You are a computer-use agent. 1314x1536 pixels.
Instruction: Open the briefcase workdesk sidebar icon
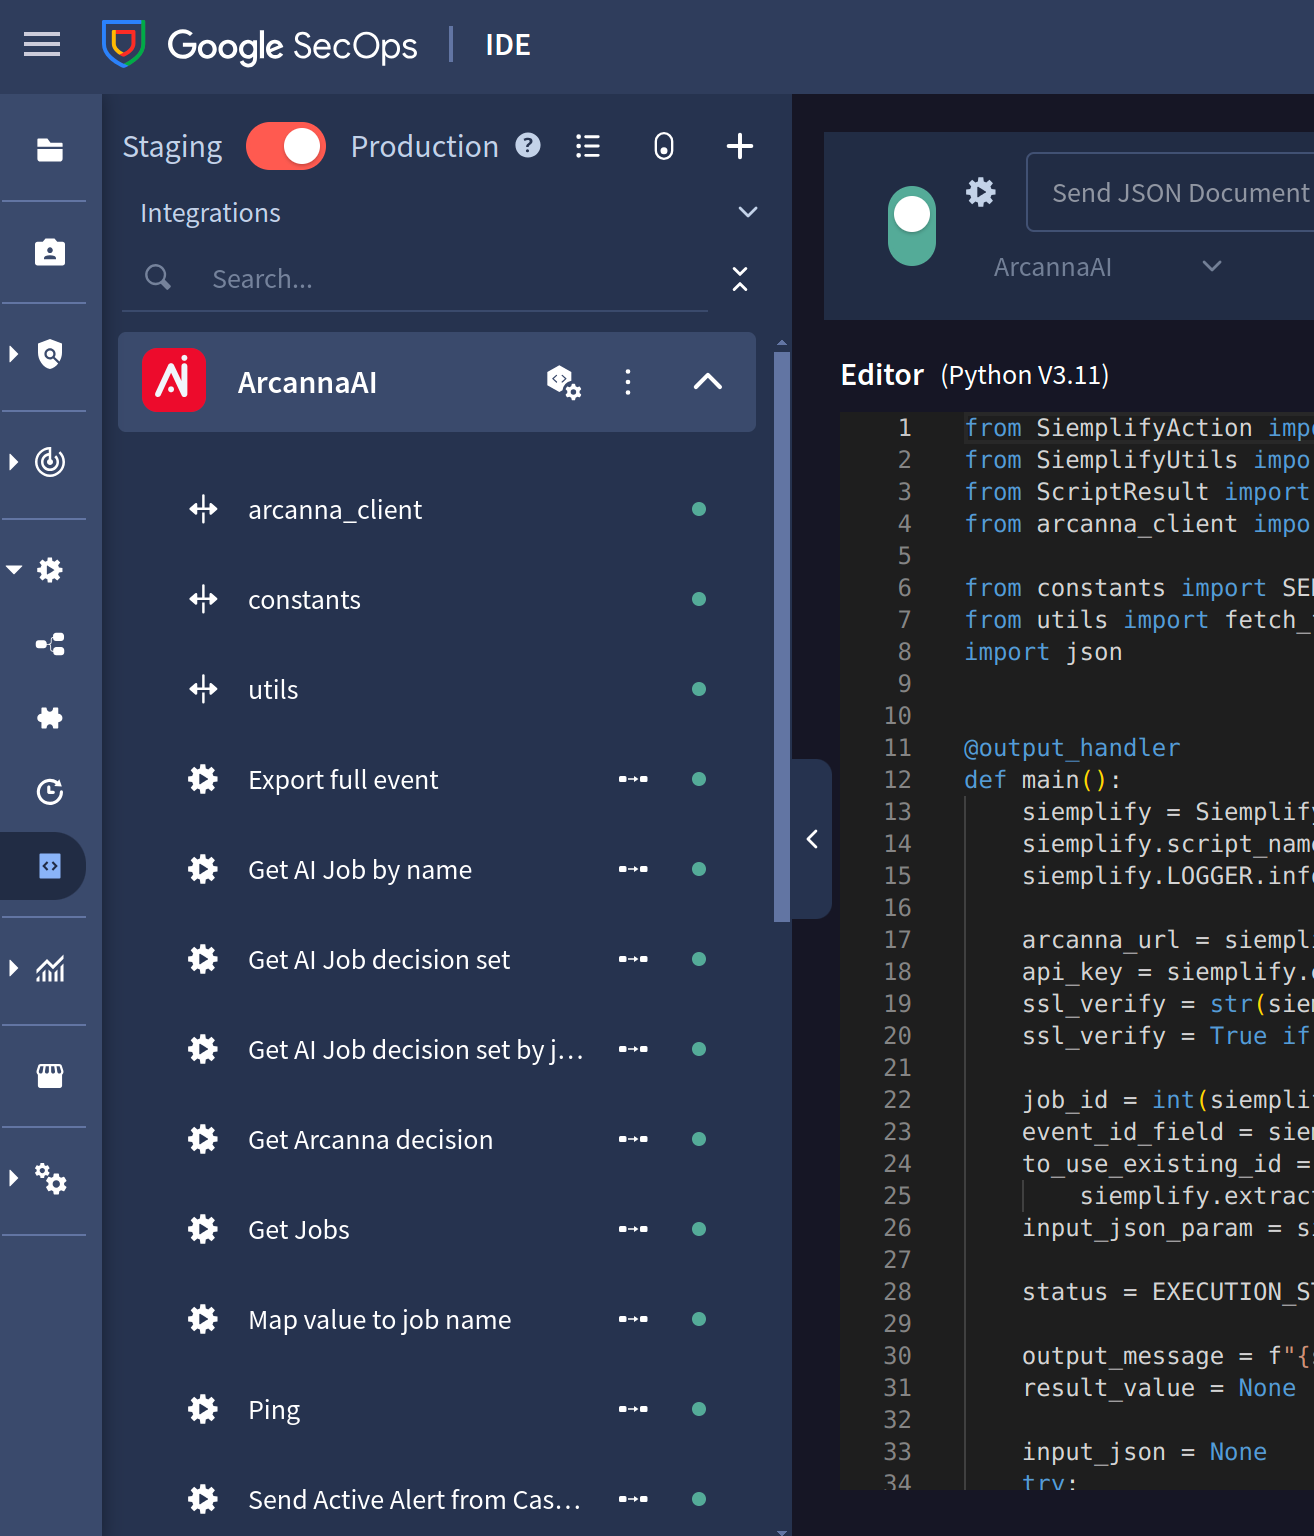point(50,252)
